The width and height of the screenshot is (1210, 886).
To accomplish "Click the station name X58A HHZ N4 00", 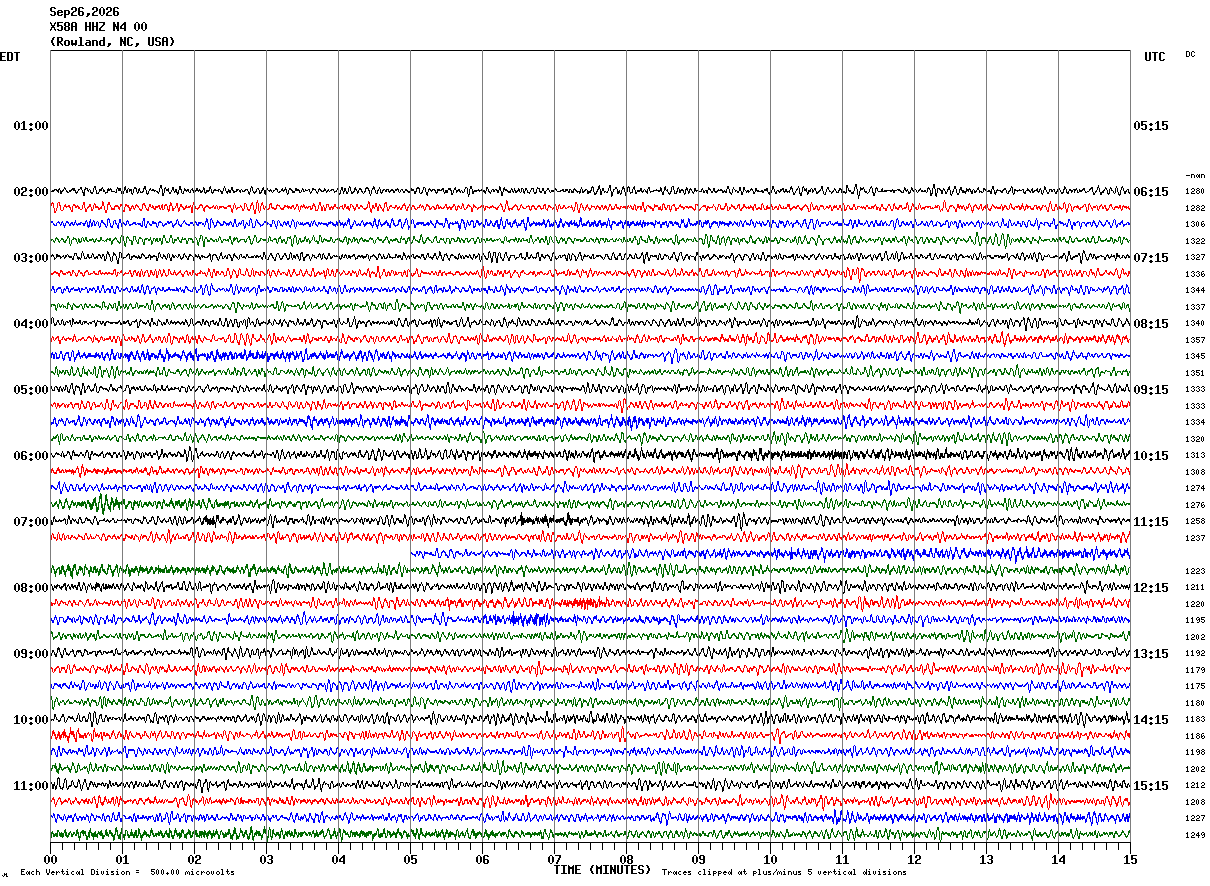I will tap(98, 27).
